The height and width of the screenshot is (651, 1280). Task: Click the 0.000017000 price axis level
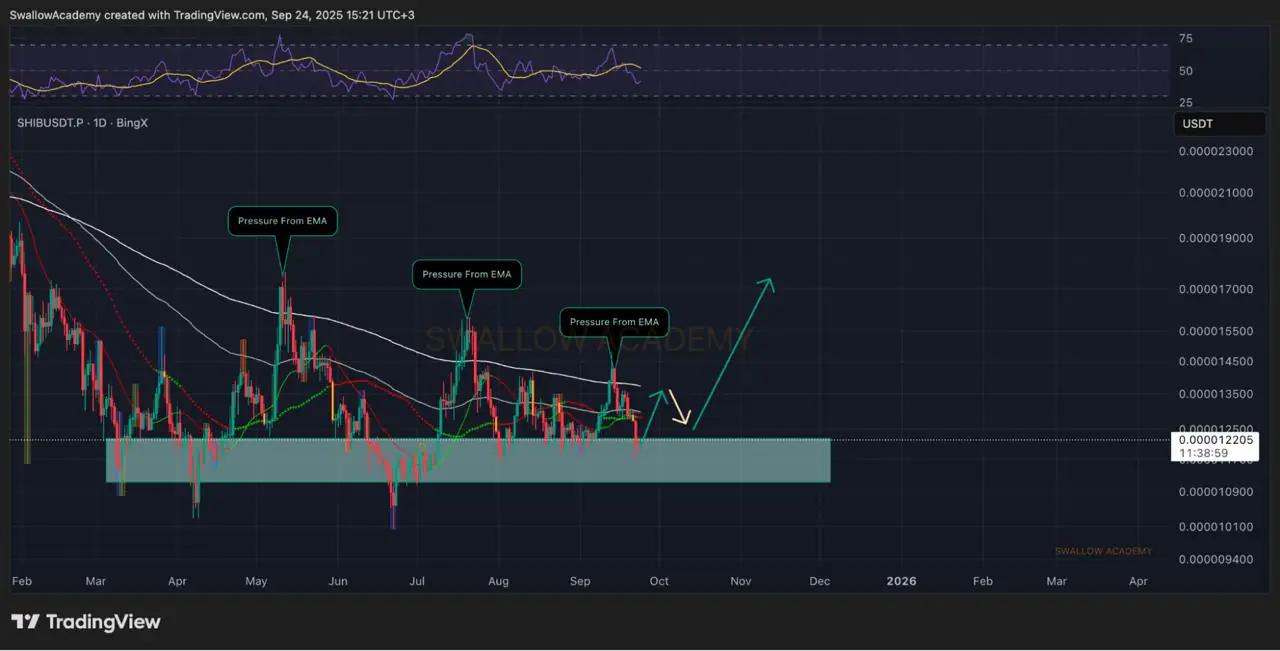click(x=1215, y=290)
